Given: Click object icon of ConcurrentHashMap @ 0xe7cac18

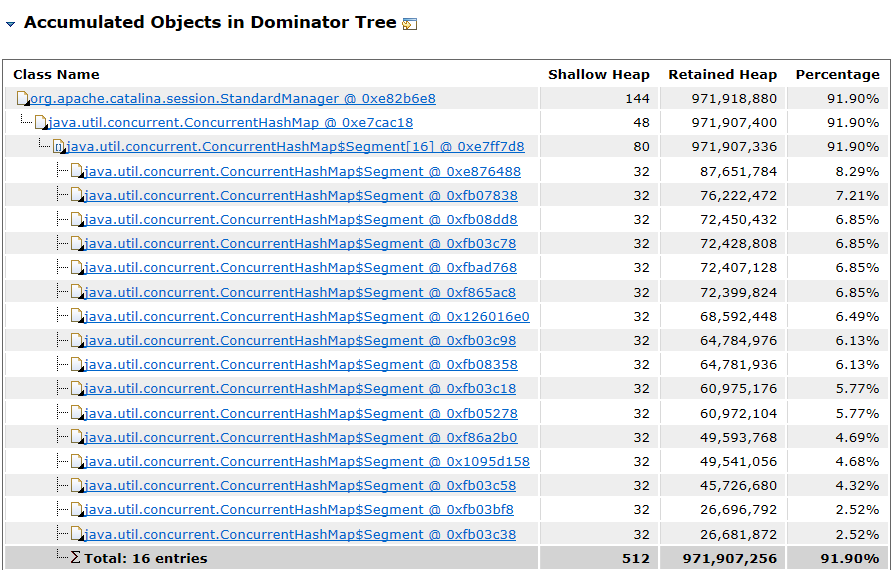Looking at the screenshot, I should click(x=41, y=123).
